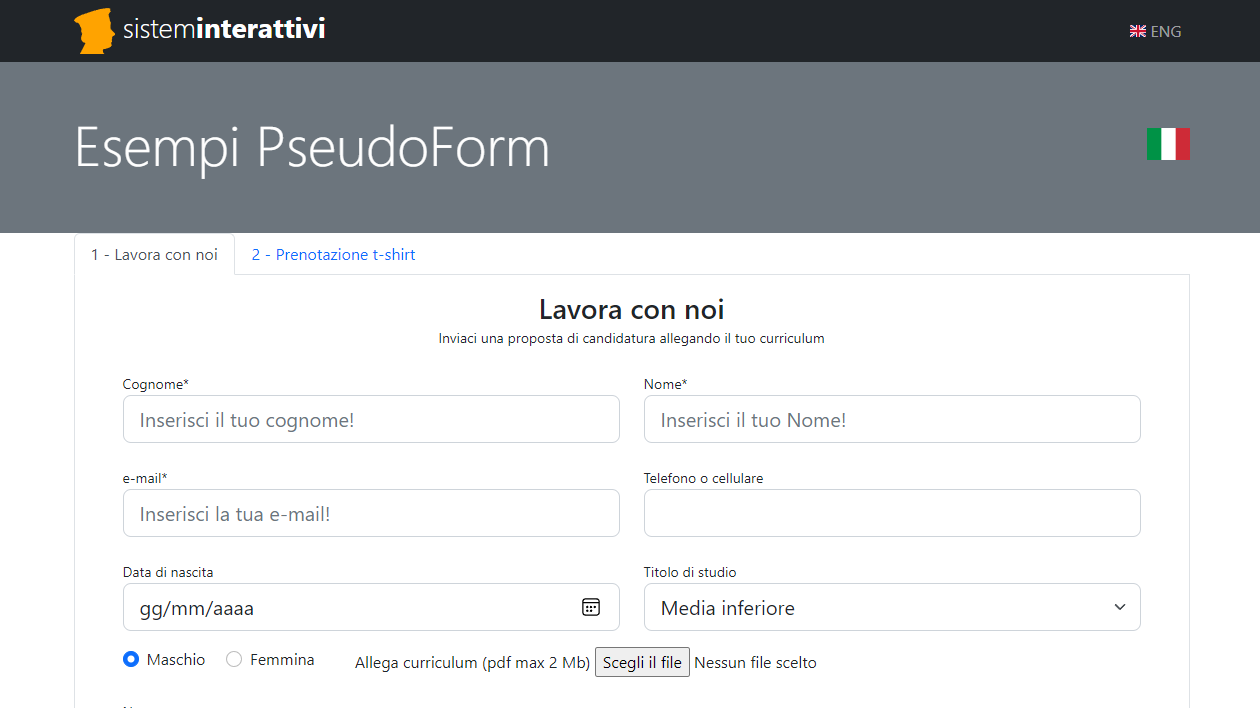Click the chevron on the education dropdown

1119,606
